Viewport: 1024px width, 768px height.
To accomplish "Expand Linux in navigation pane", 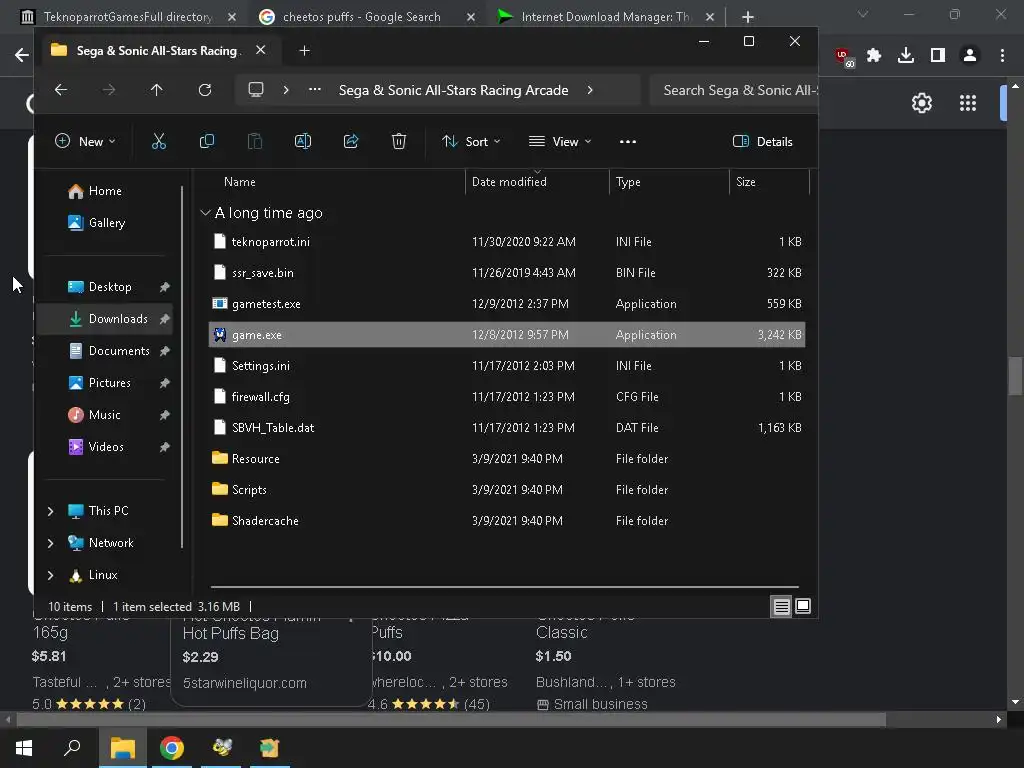I will tap(51, 575).
